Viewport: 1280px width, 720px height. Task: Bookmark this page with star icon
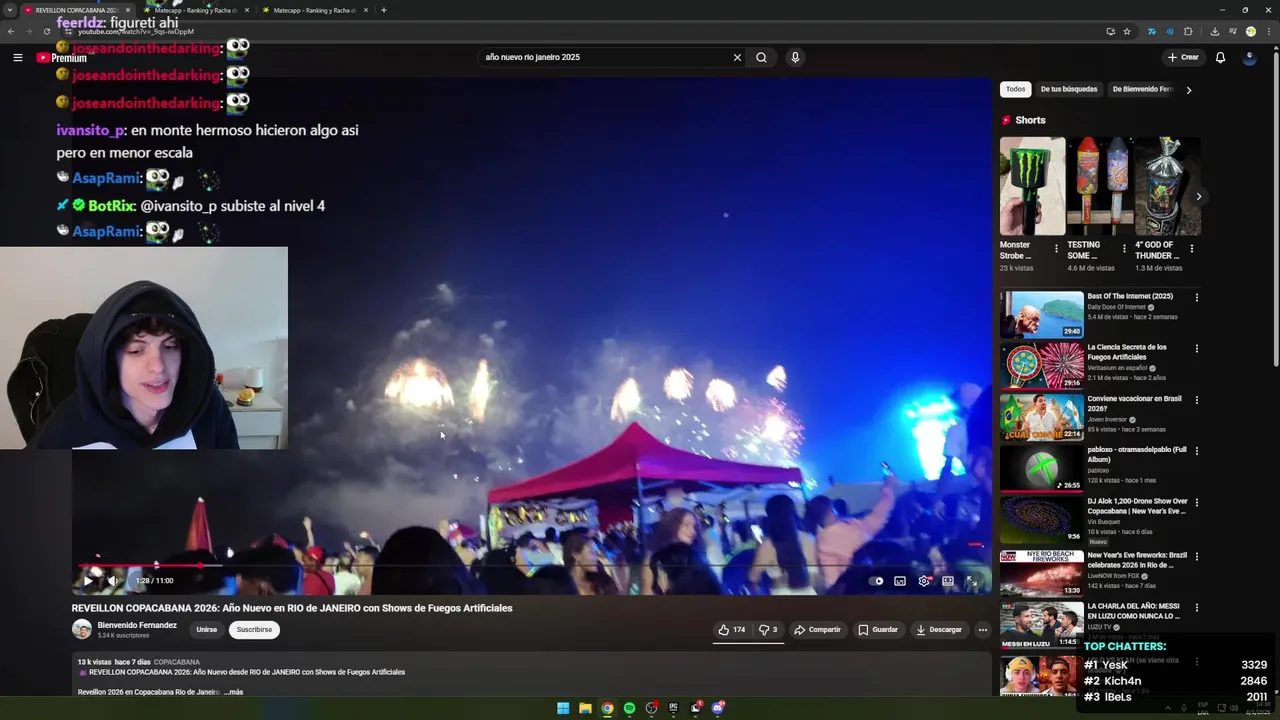tap(1126, 31)
